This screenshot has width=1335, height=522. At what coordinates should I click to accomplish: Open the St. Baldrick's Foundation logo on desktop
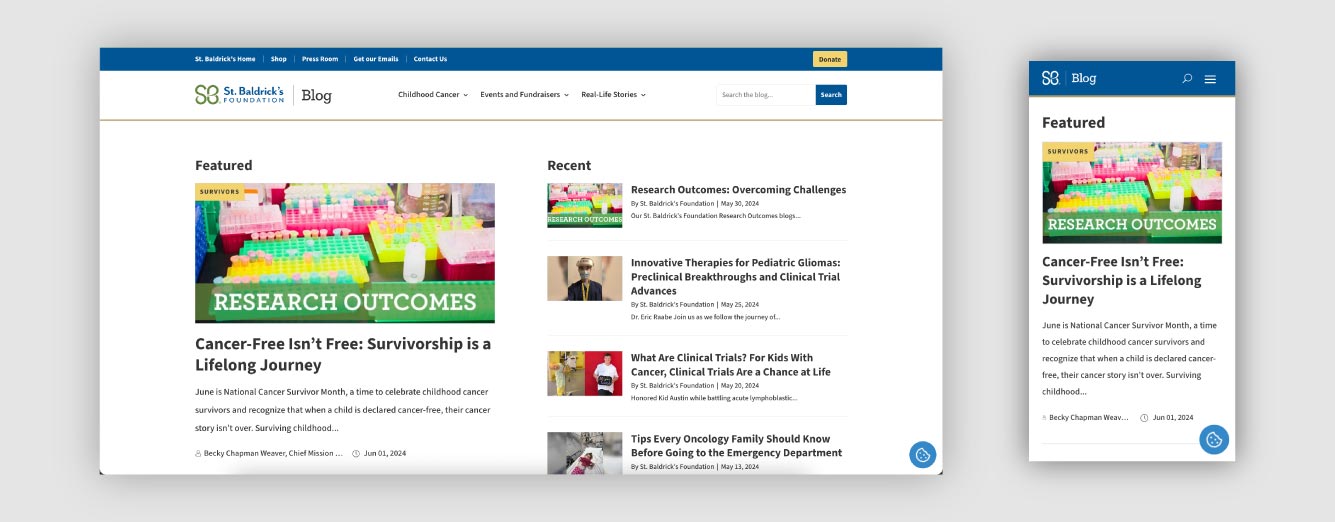click(239, 95)
